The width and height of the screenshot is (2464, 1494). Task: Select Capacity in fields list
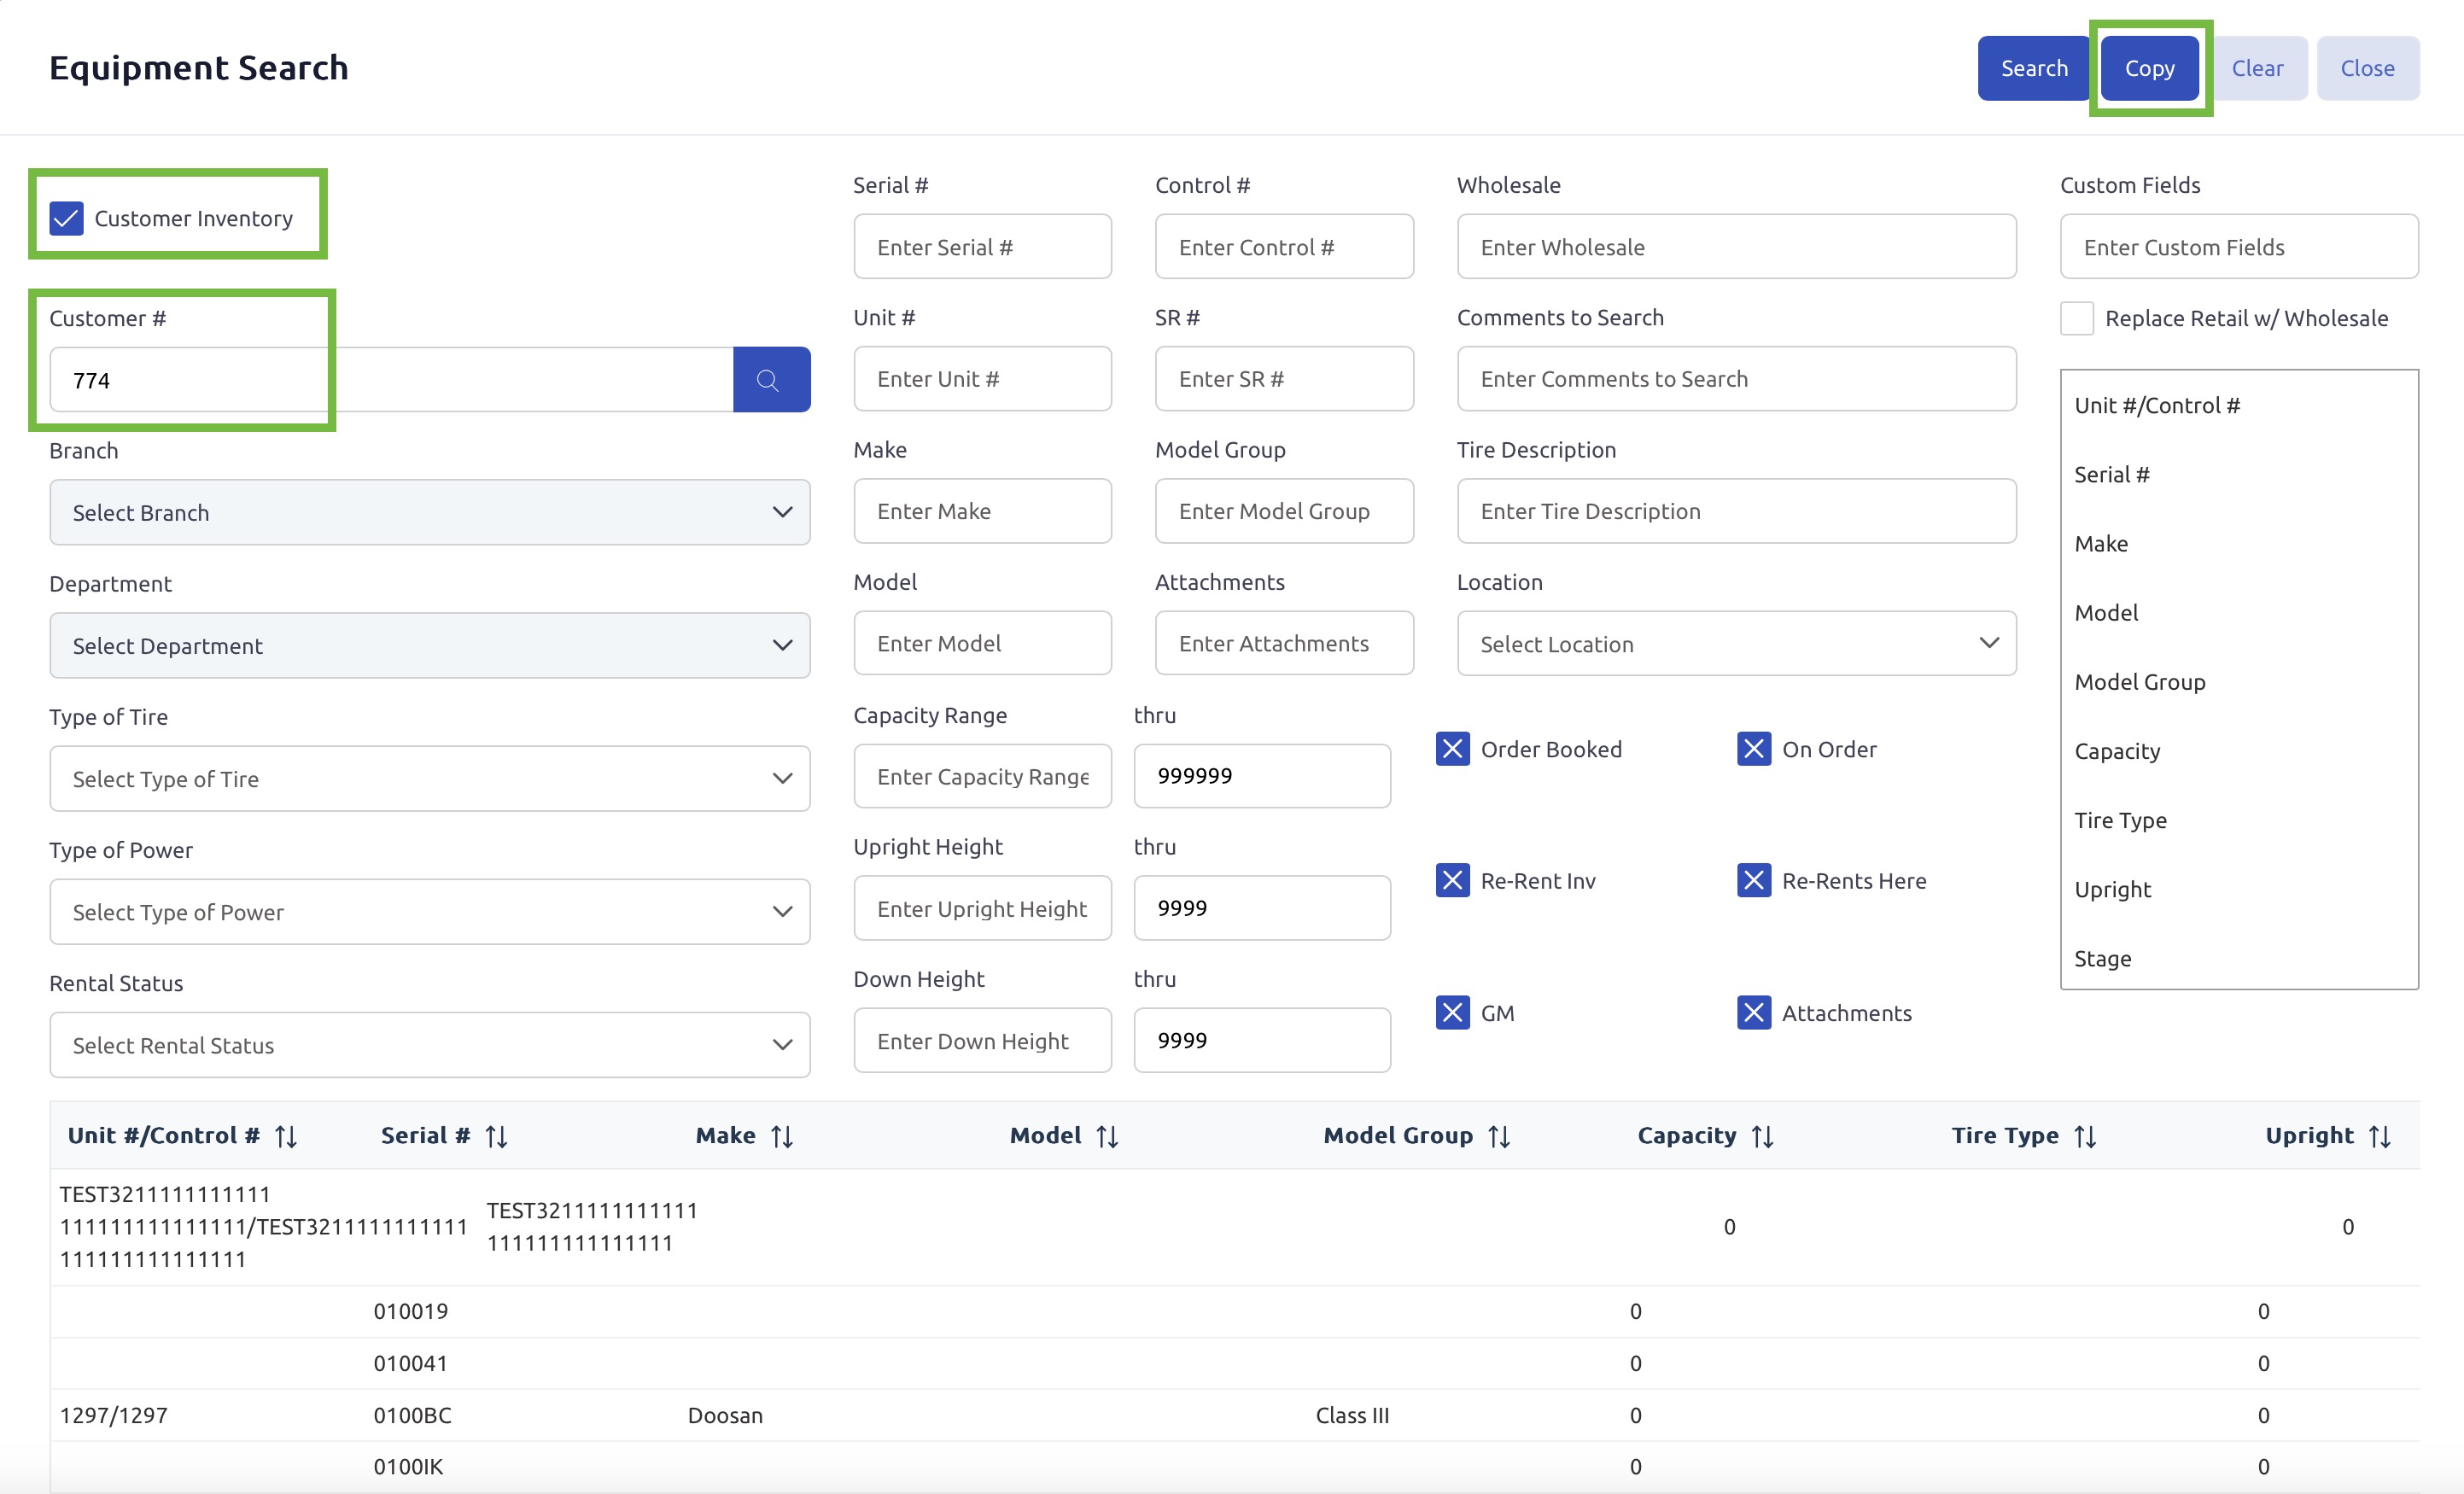[x=2239, y=751]
